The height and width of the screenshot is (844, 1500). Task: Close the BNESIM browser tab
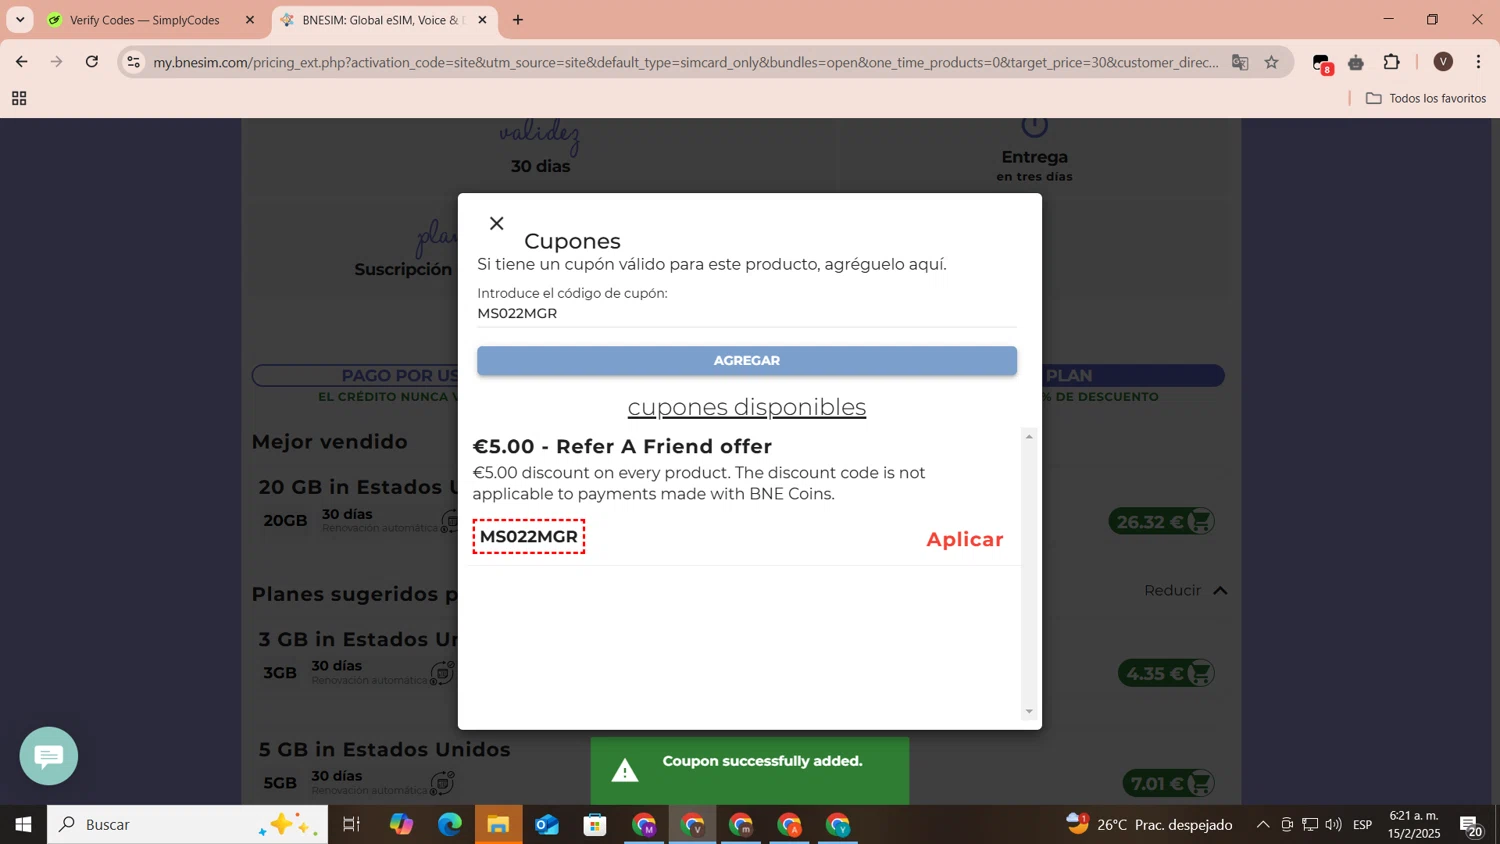click(482, 20)
